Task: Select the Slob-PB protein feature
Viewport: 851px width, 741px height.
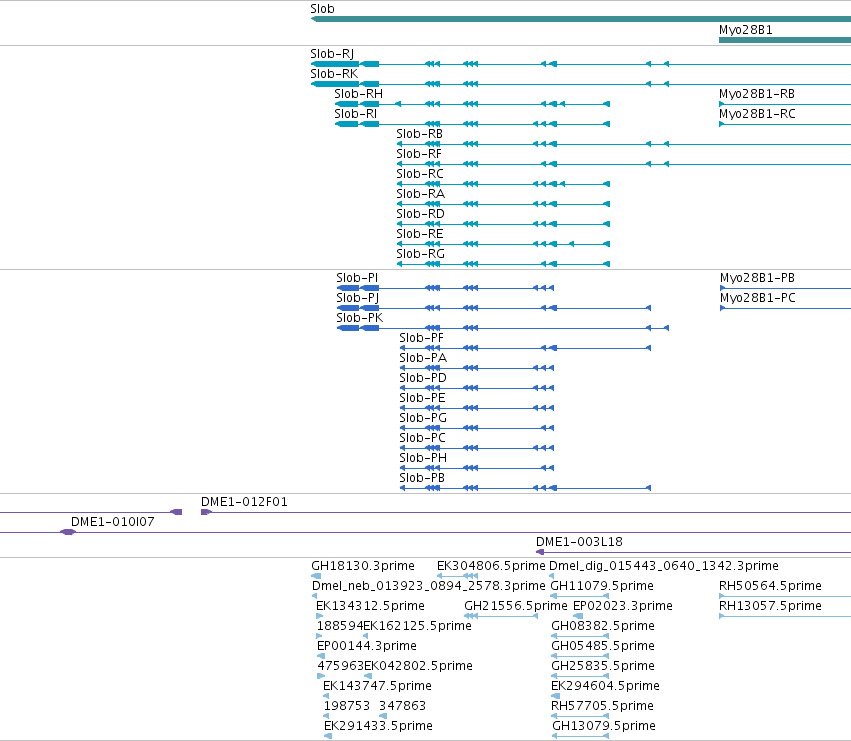Action: point(525,488)
